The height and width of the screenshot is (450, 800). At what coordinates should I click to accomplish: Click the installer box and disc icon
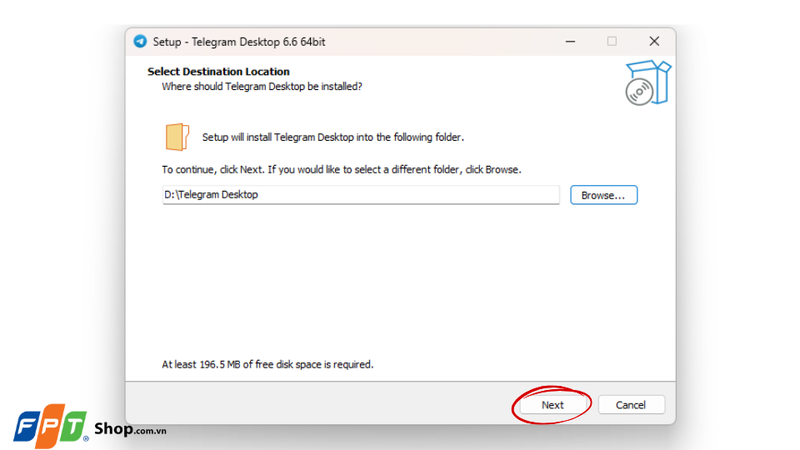pyautogui.click(x=648, y=83)
